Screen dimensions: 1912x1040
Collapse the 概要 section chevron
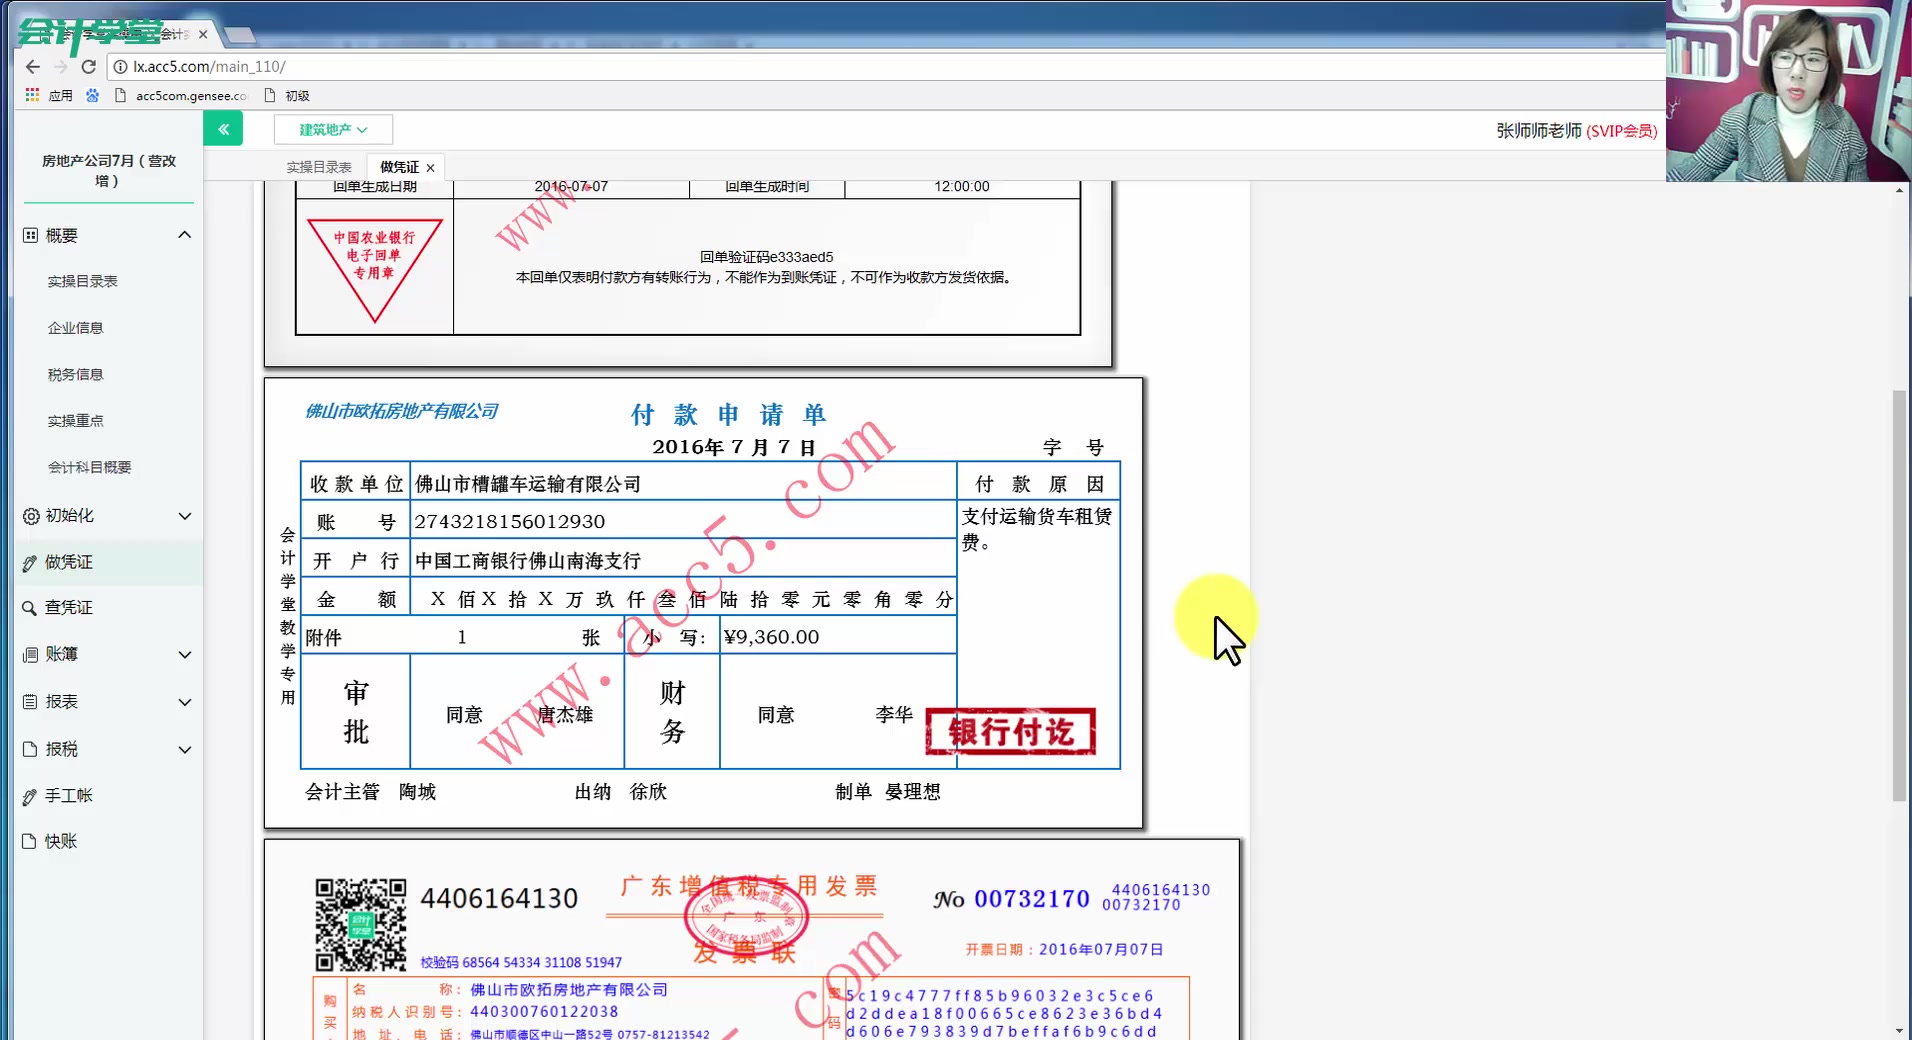[x=185, y=234]
